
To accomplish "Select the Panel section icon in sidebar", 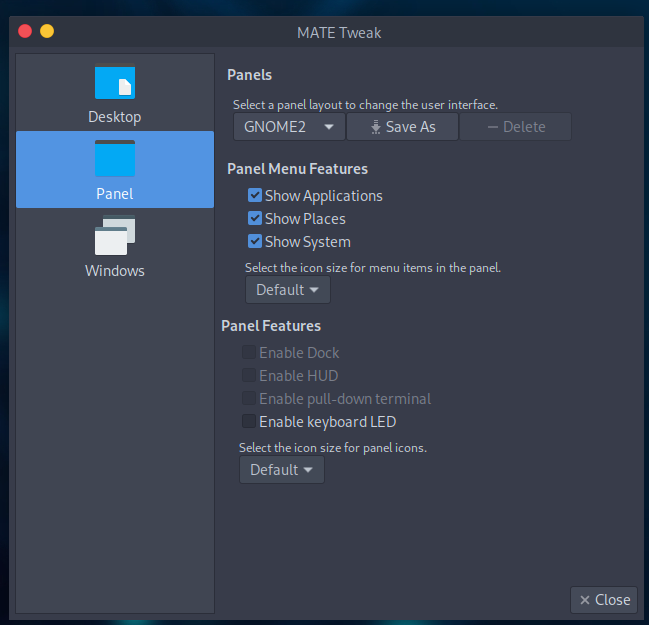I will [115, 158].
